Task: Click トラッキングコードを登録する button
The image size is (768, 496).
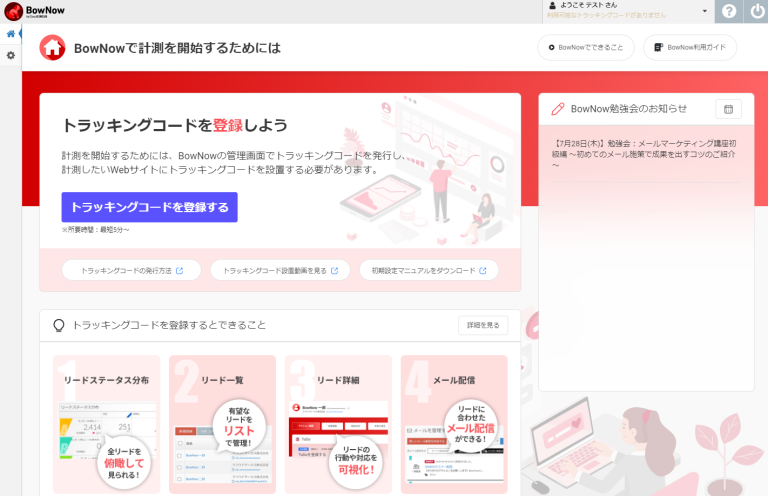Action: [x=149, y=207]
